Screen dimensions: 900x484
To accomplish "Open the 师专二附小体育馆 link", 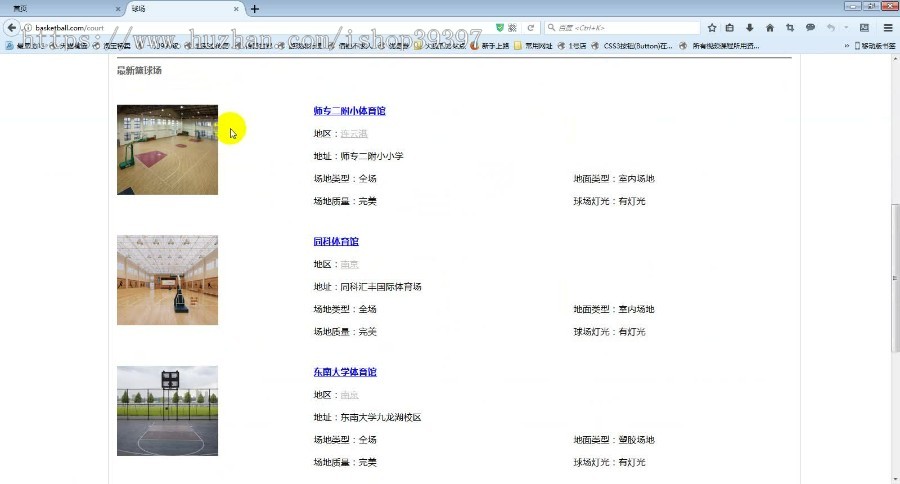I will (349, 111).
